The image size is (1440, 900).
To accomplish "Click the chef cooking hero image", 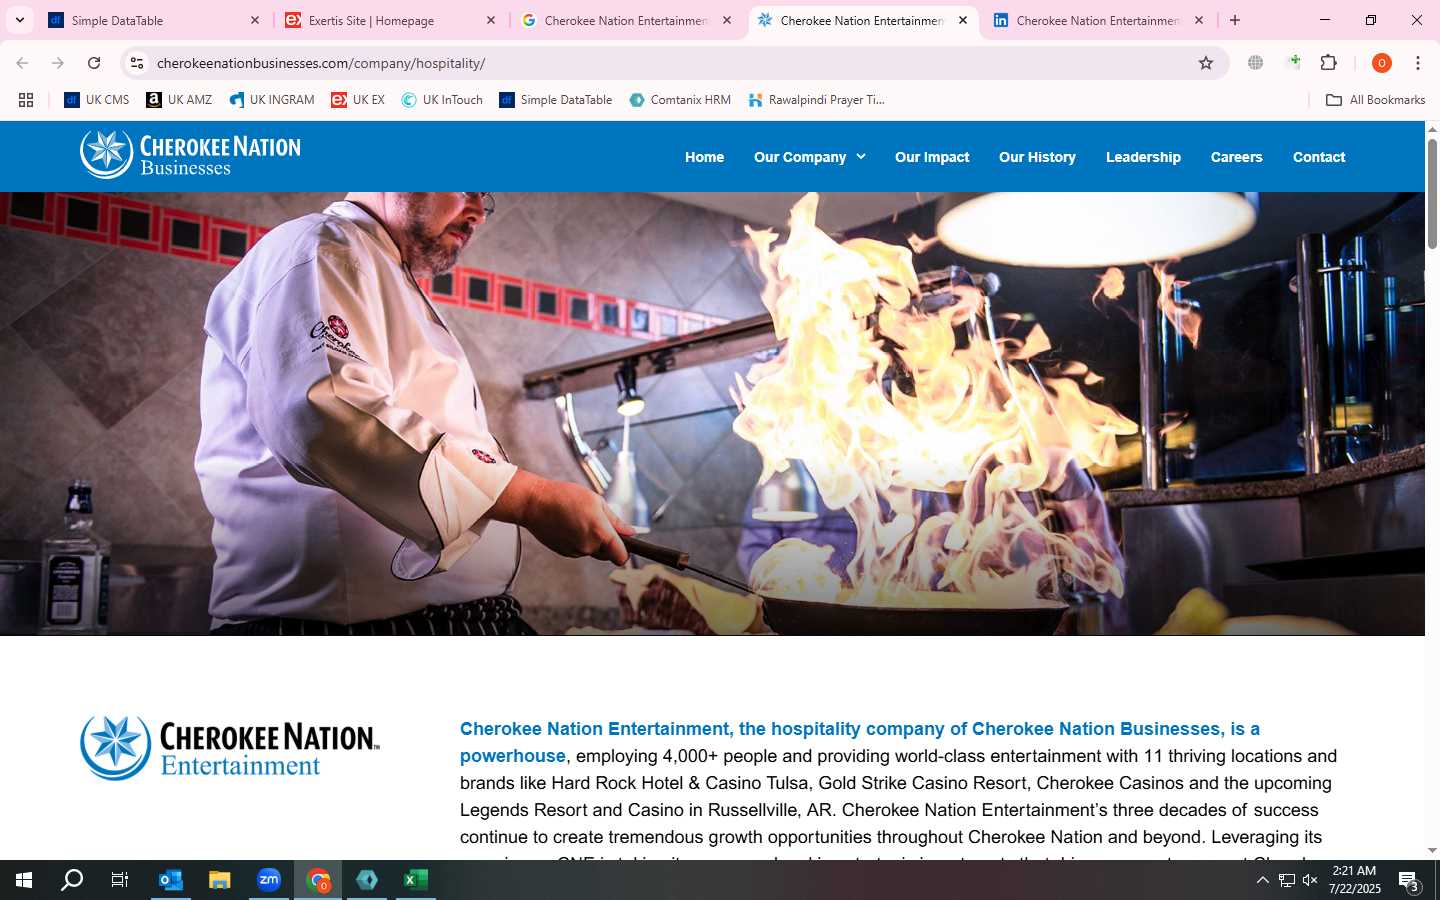I will (712, 414).
